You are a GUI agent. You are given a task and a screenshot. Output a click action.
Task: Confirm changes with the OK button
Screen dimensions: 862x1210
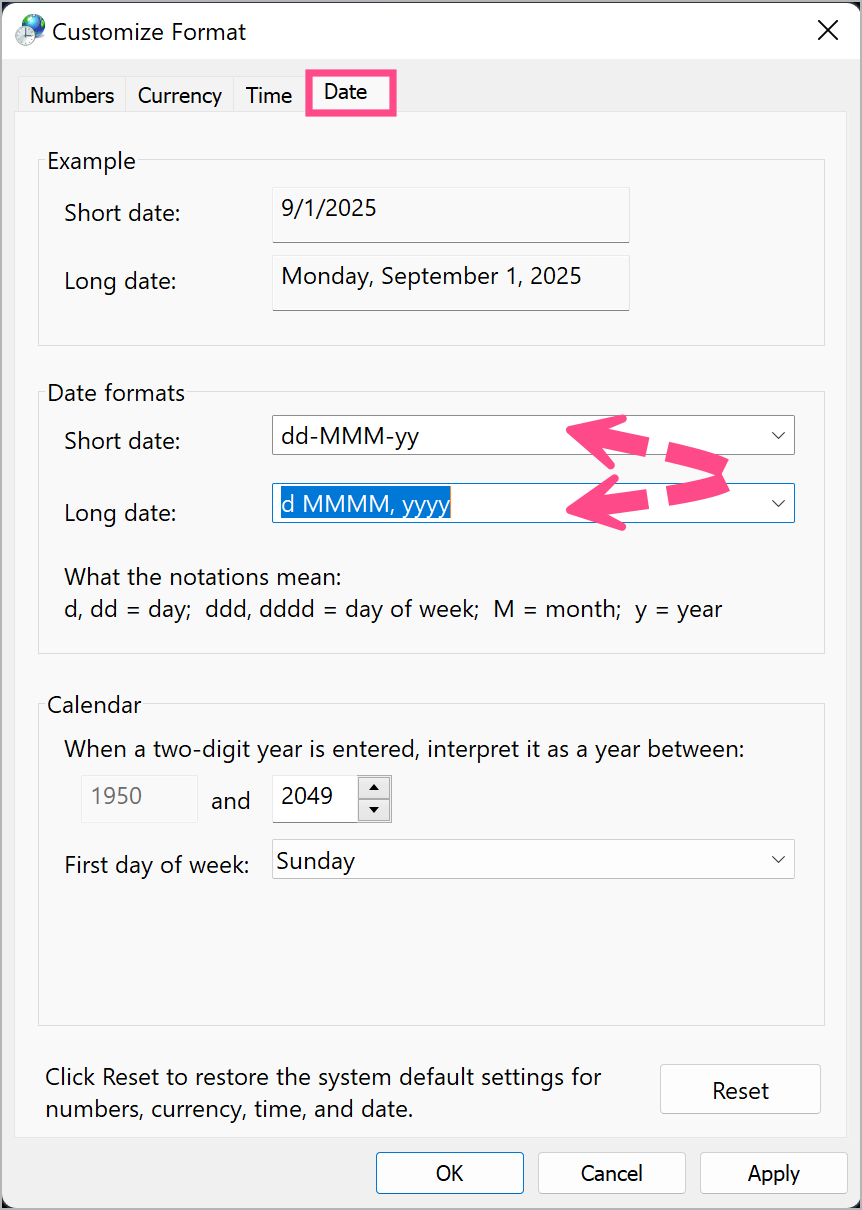point(449,1173)
